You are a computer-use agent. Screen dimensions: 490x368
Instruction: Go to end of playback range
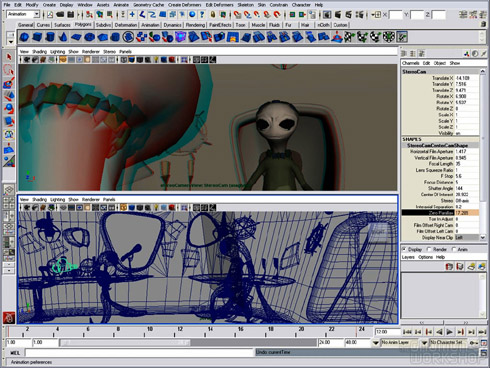point(482,332)
